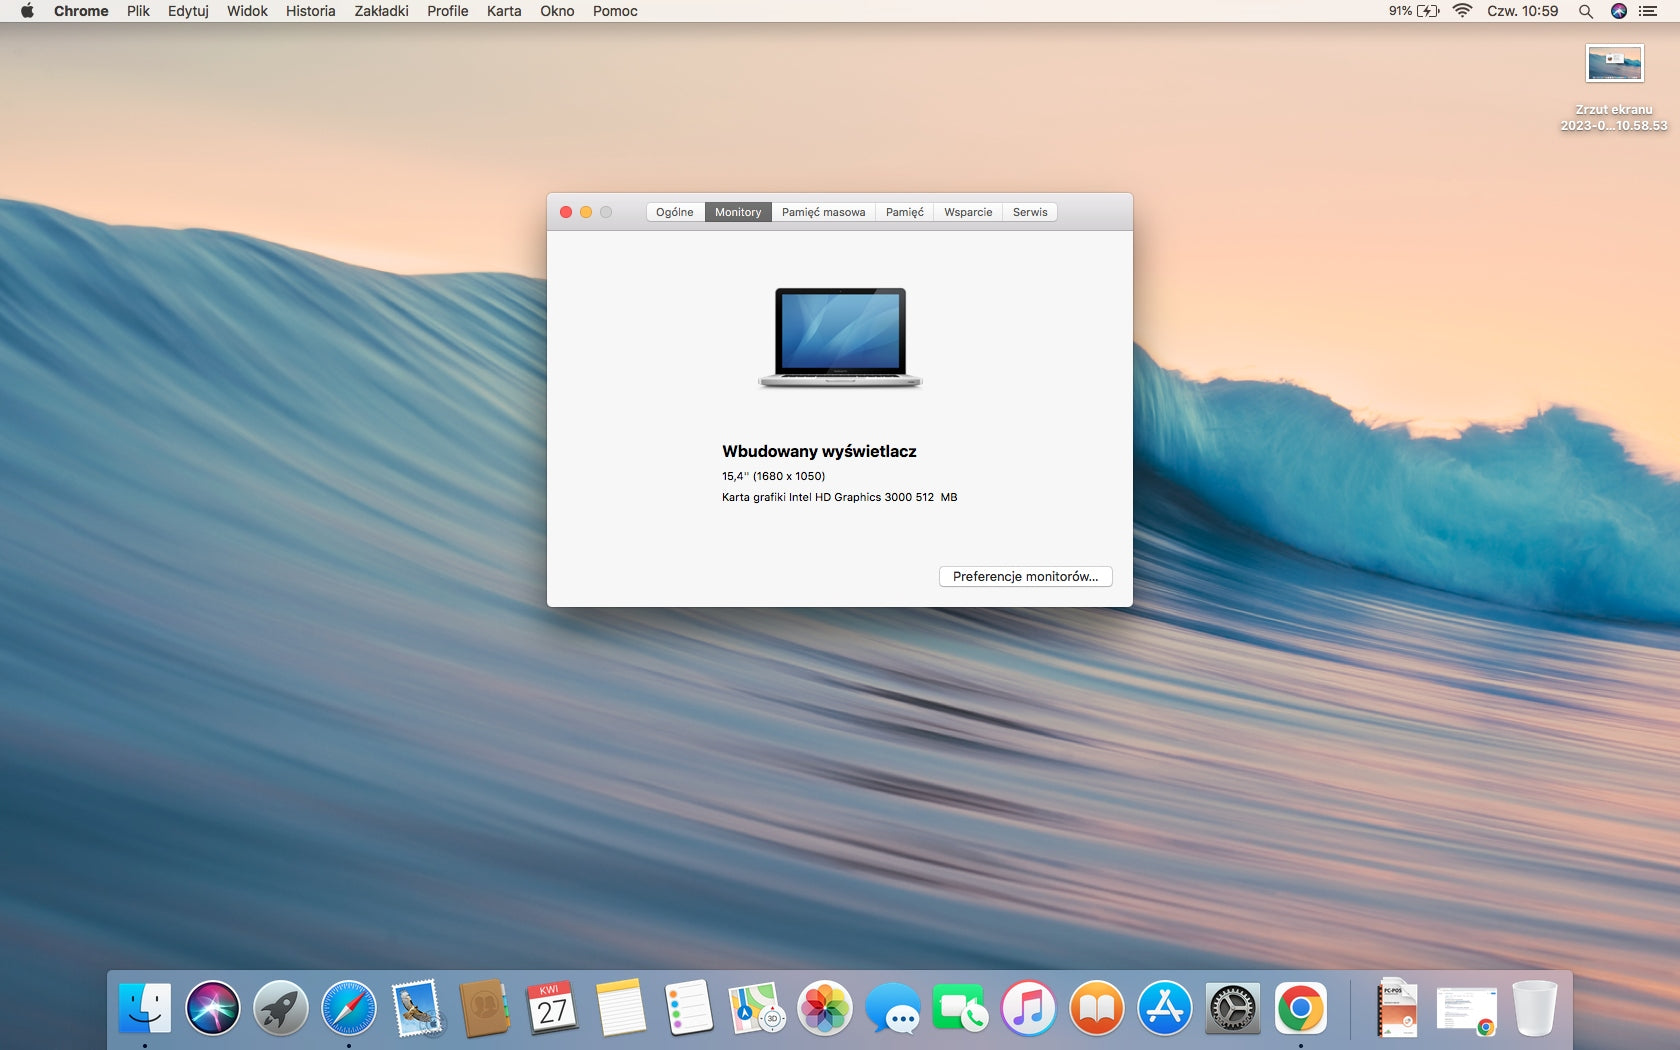Viewport: 1680px width, 1050px height.
Task: Click Preferencje monitorów button
Action: tap(1025, 577)
